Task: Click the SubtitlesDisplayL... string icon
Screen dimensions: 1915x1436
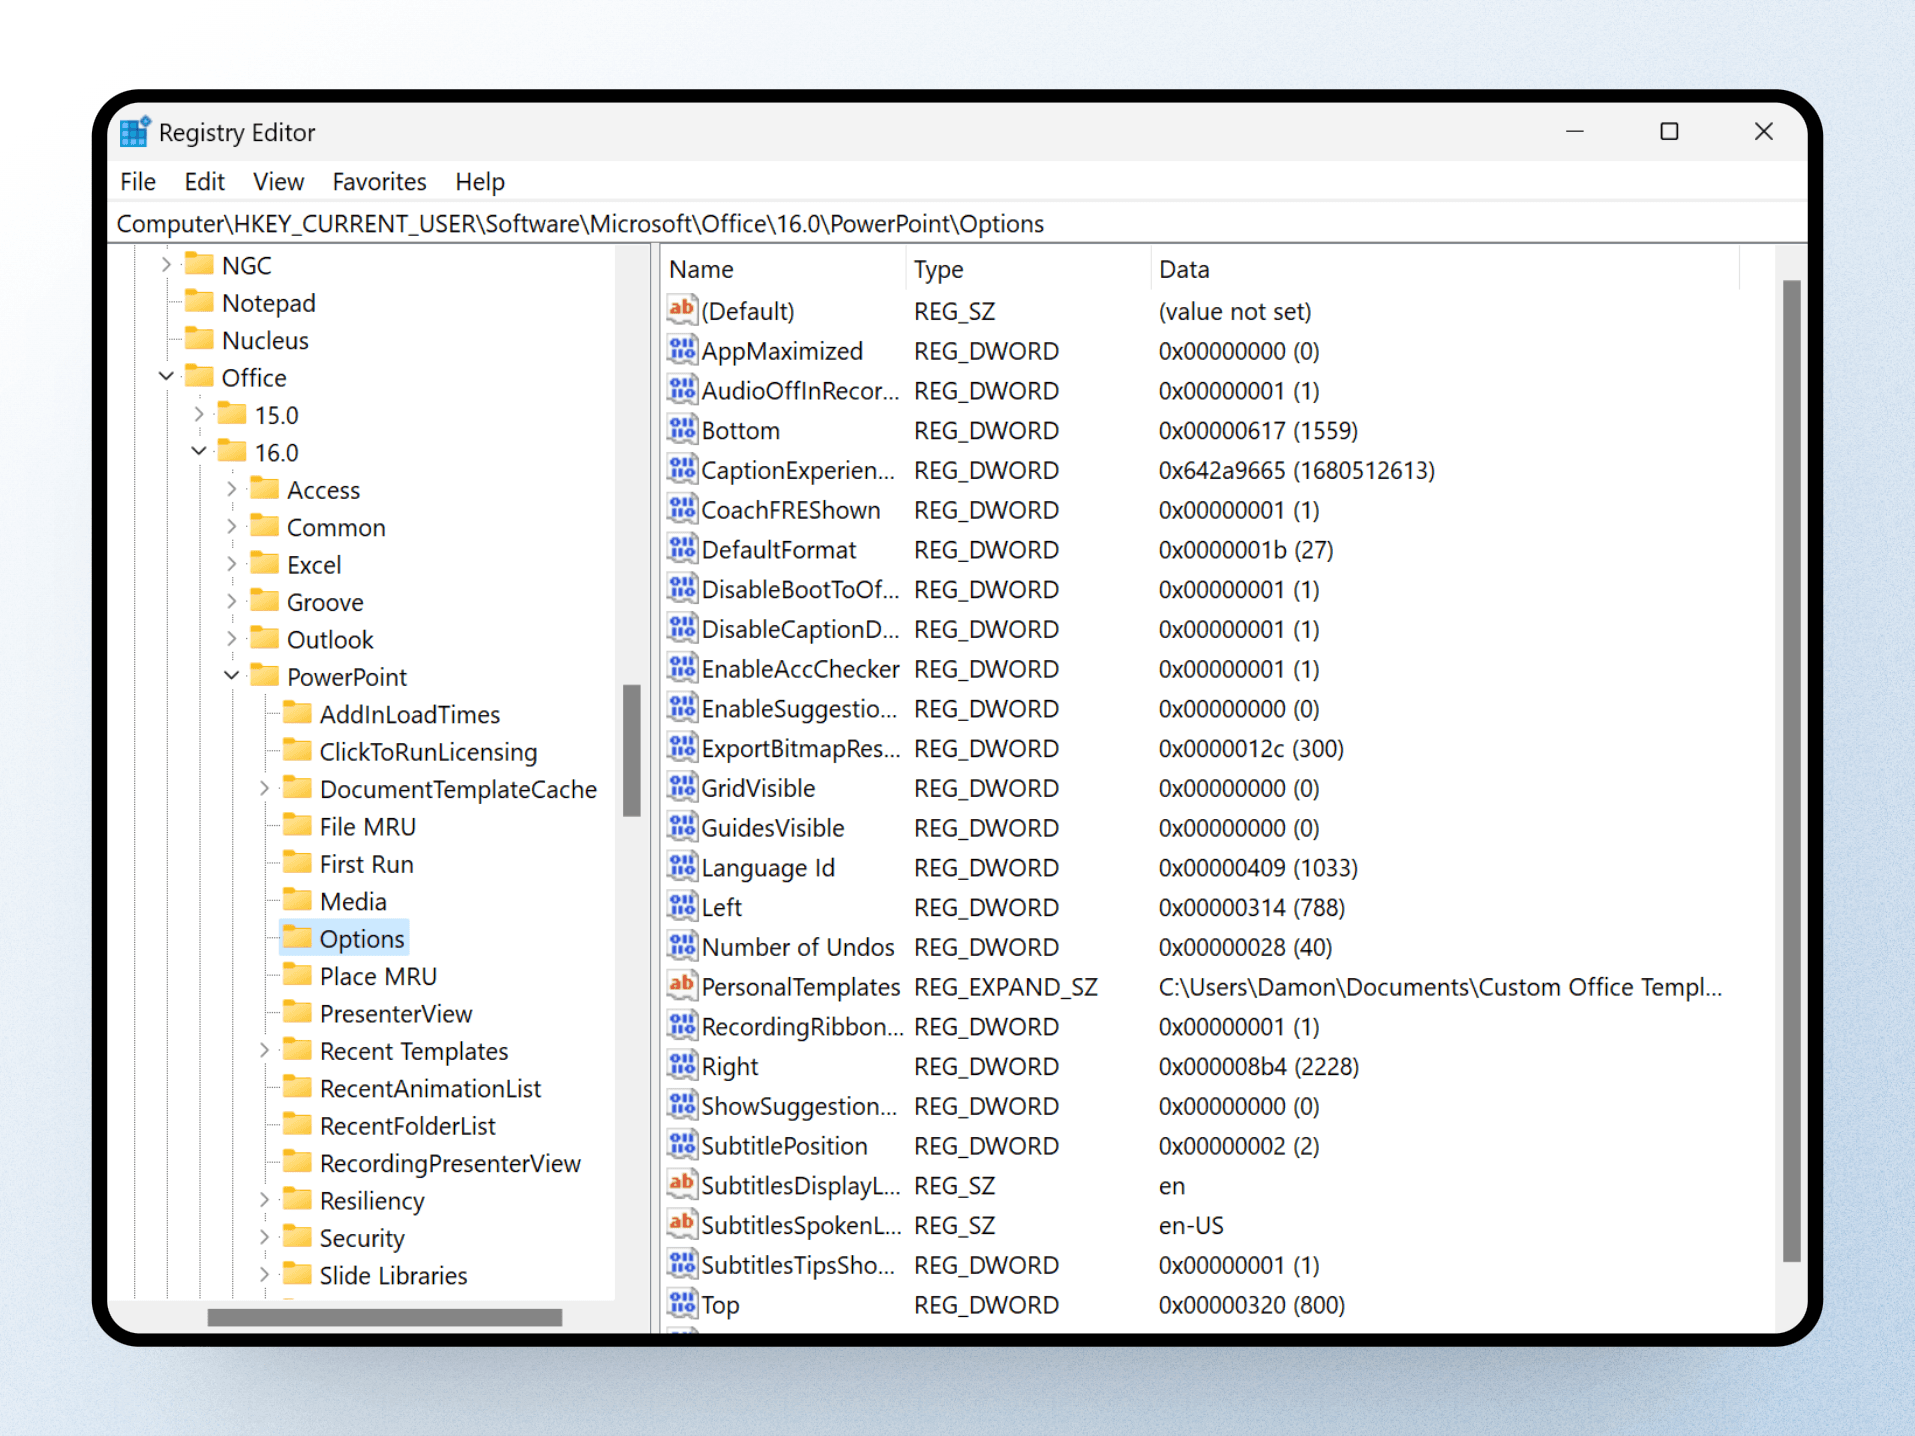Action: click(682, 1184)
